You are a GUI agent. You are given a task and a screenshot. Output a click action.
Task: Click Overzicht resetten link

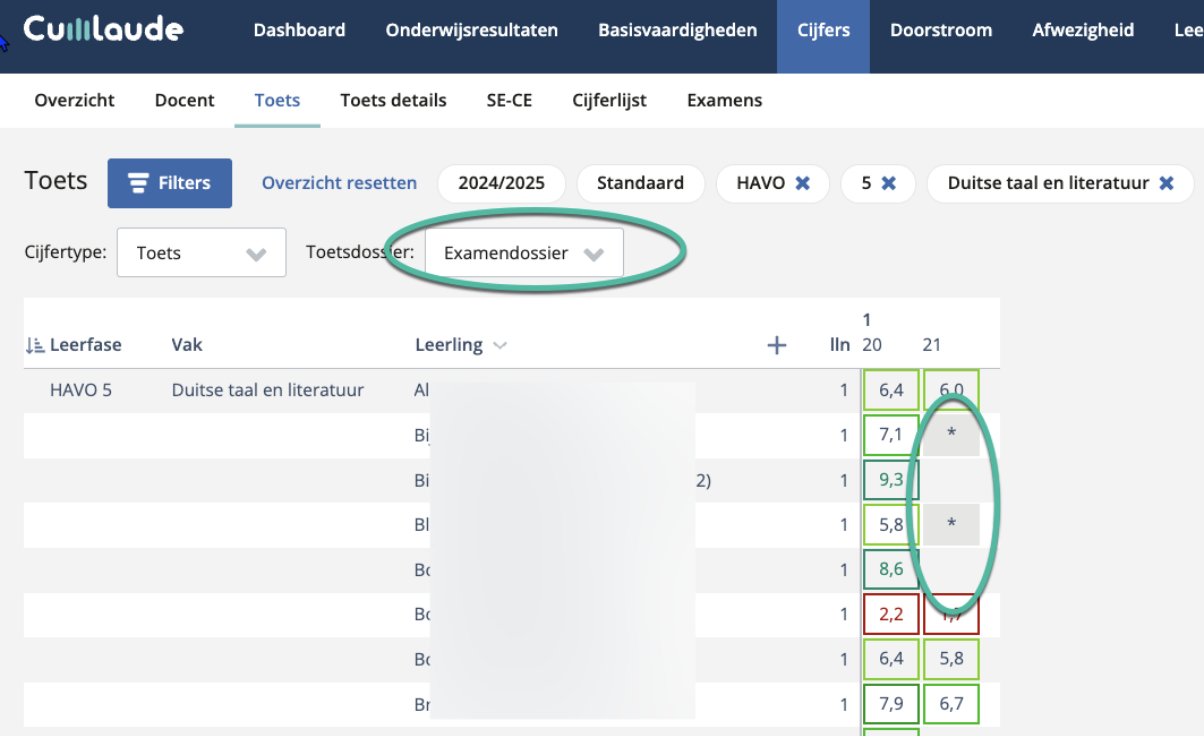pos(339,183)
